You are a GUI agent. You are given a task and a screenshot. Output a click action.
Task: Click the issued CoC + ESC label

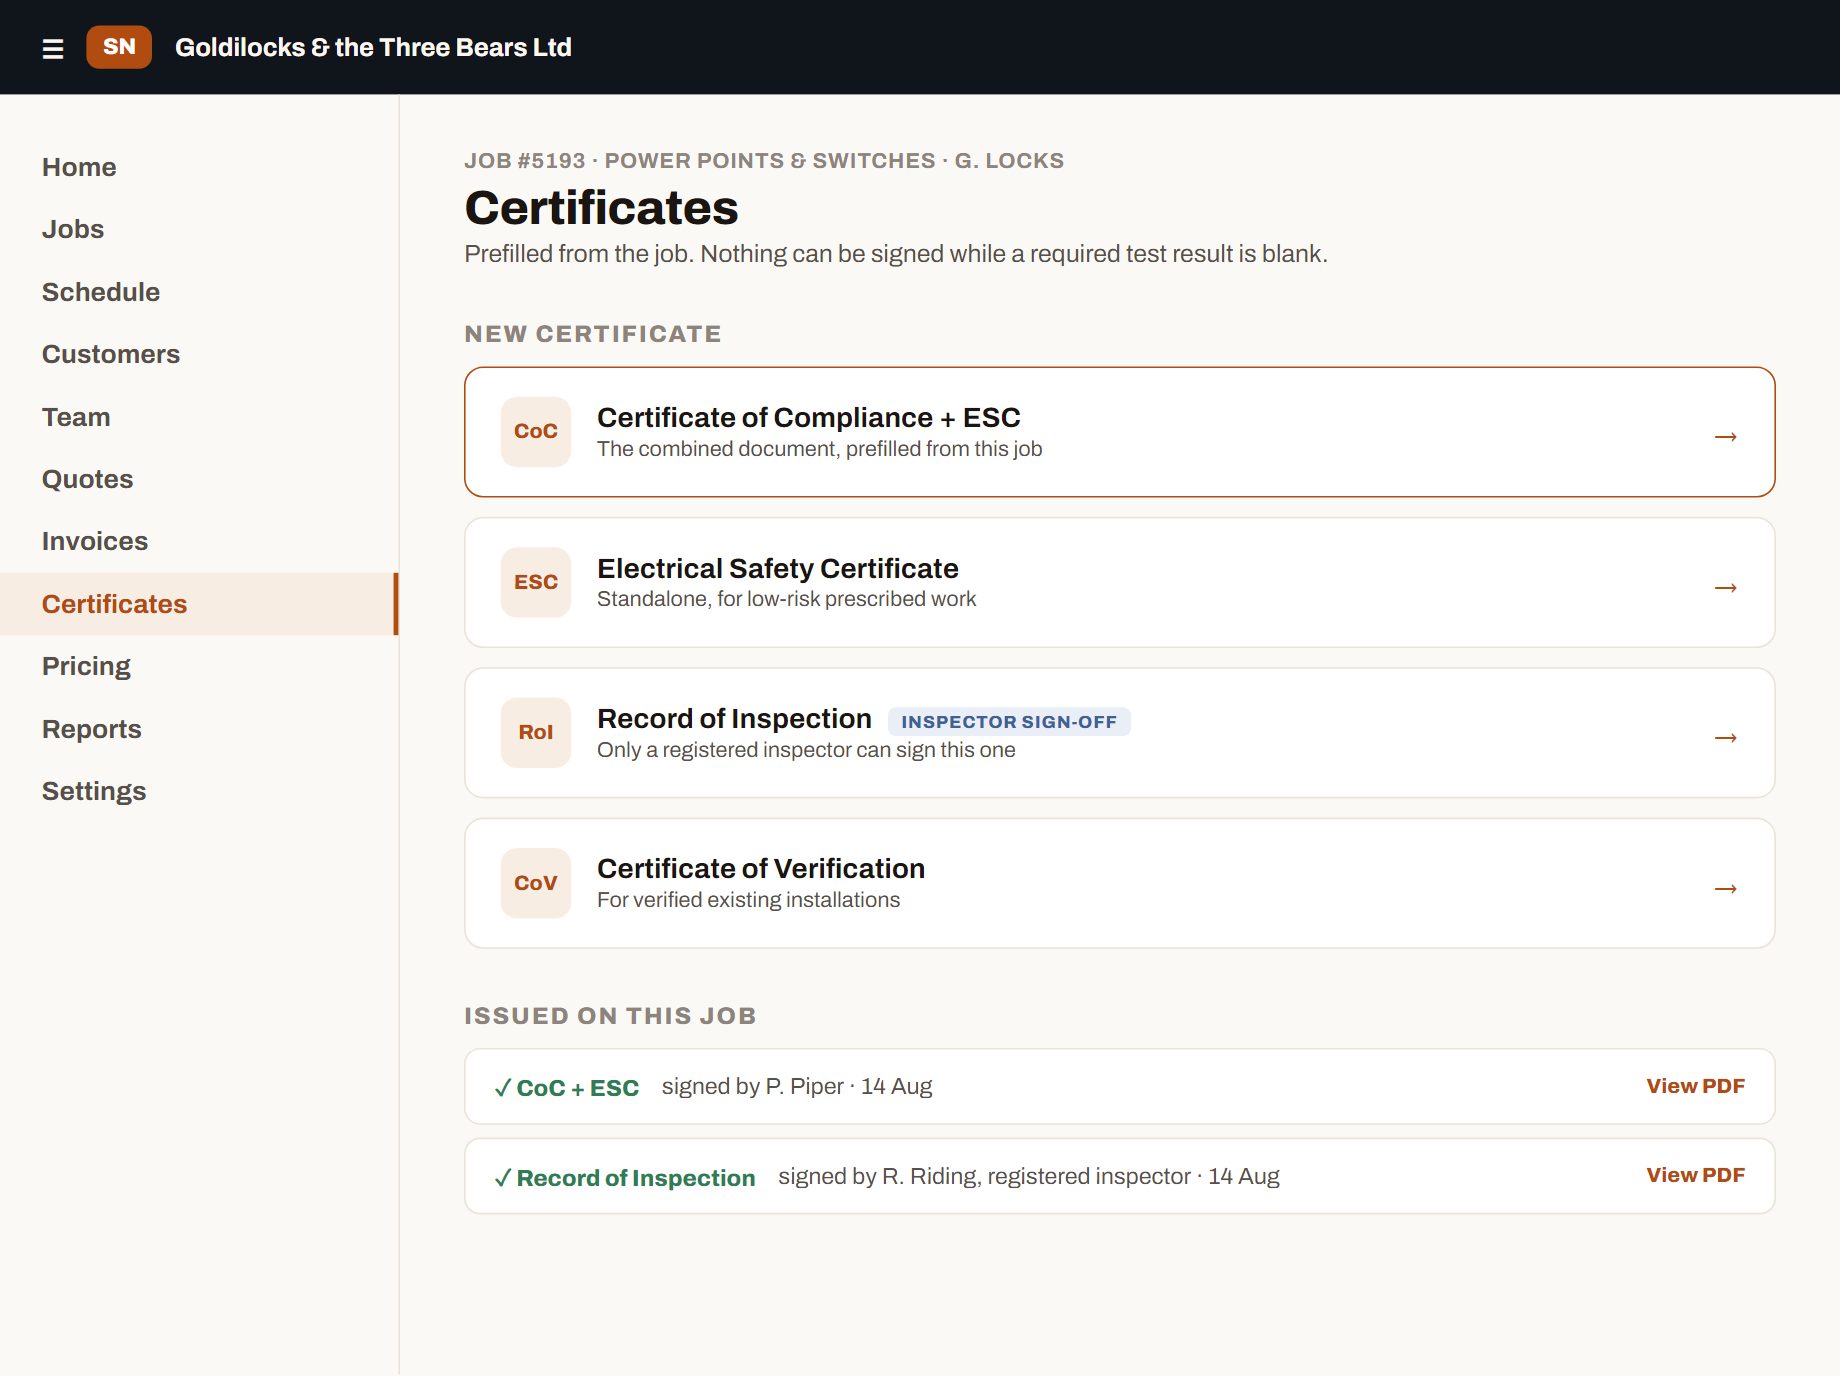[x=577, y=1088]
